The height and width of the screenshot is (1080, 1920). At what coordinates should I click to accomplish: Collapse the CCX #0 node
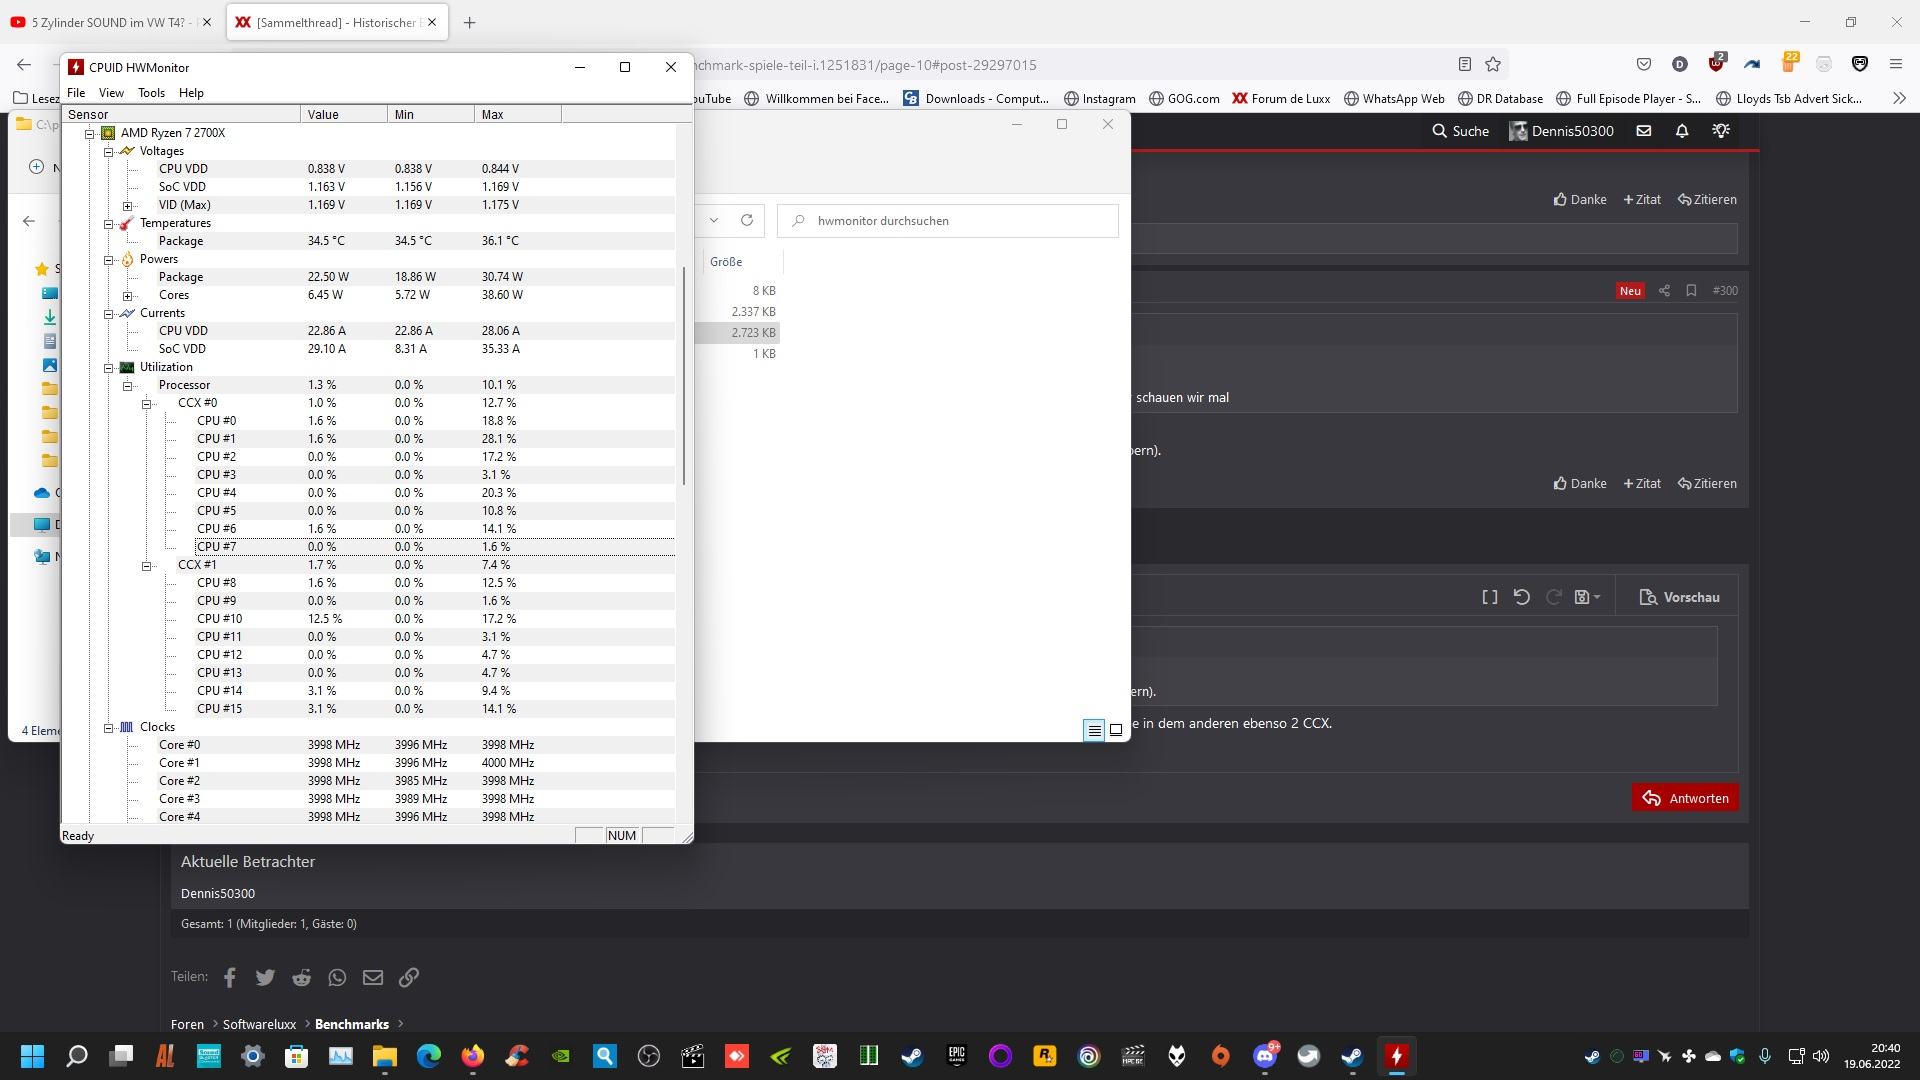[146, 403]
